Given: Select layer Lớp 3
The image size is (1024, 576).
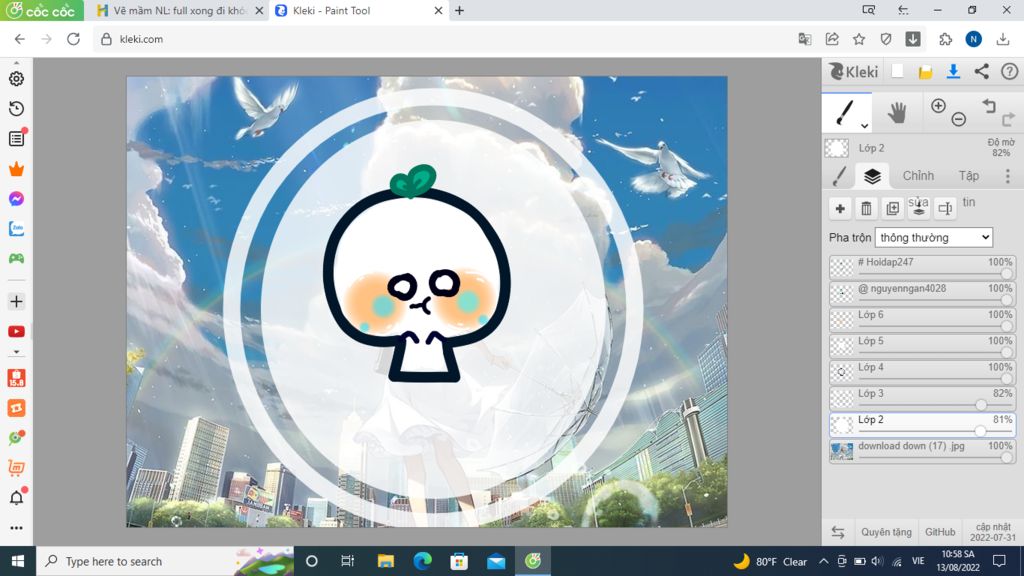Looking at the screenshot, I should tap(922, 398).
